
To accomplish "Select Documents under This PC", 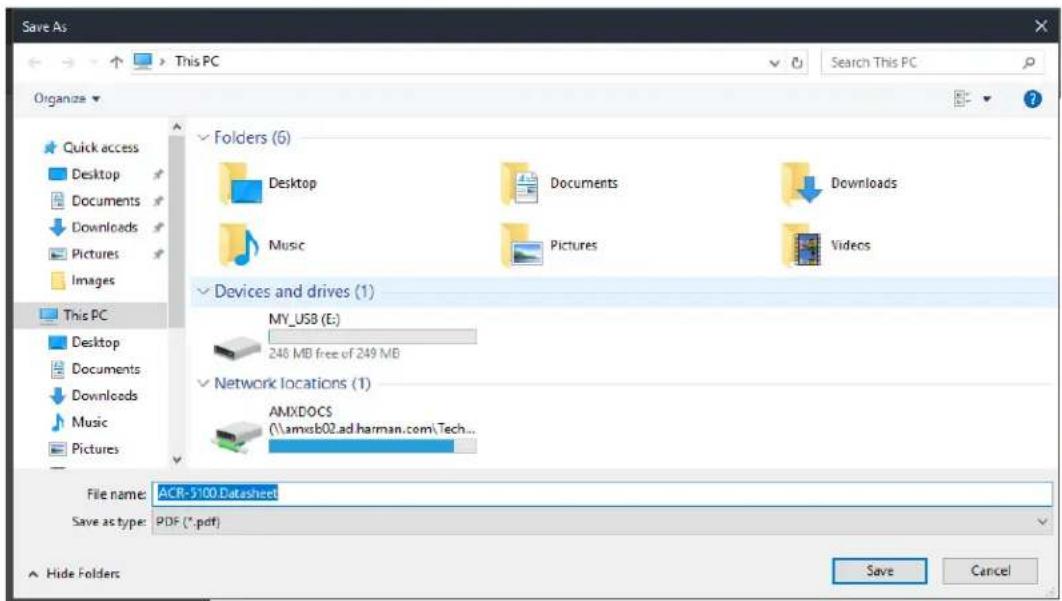I will (95, 369).
